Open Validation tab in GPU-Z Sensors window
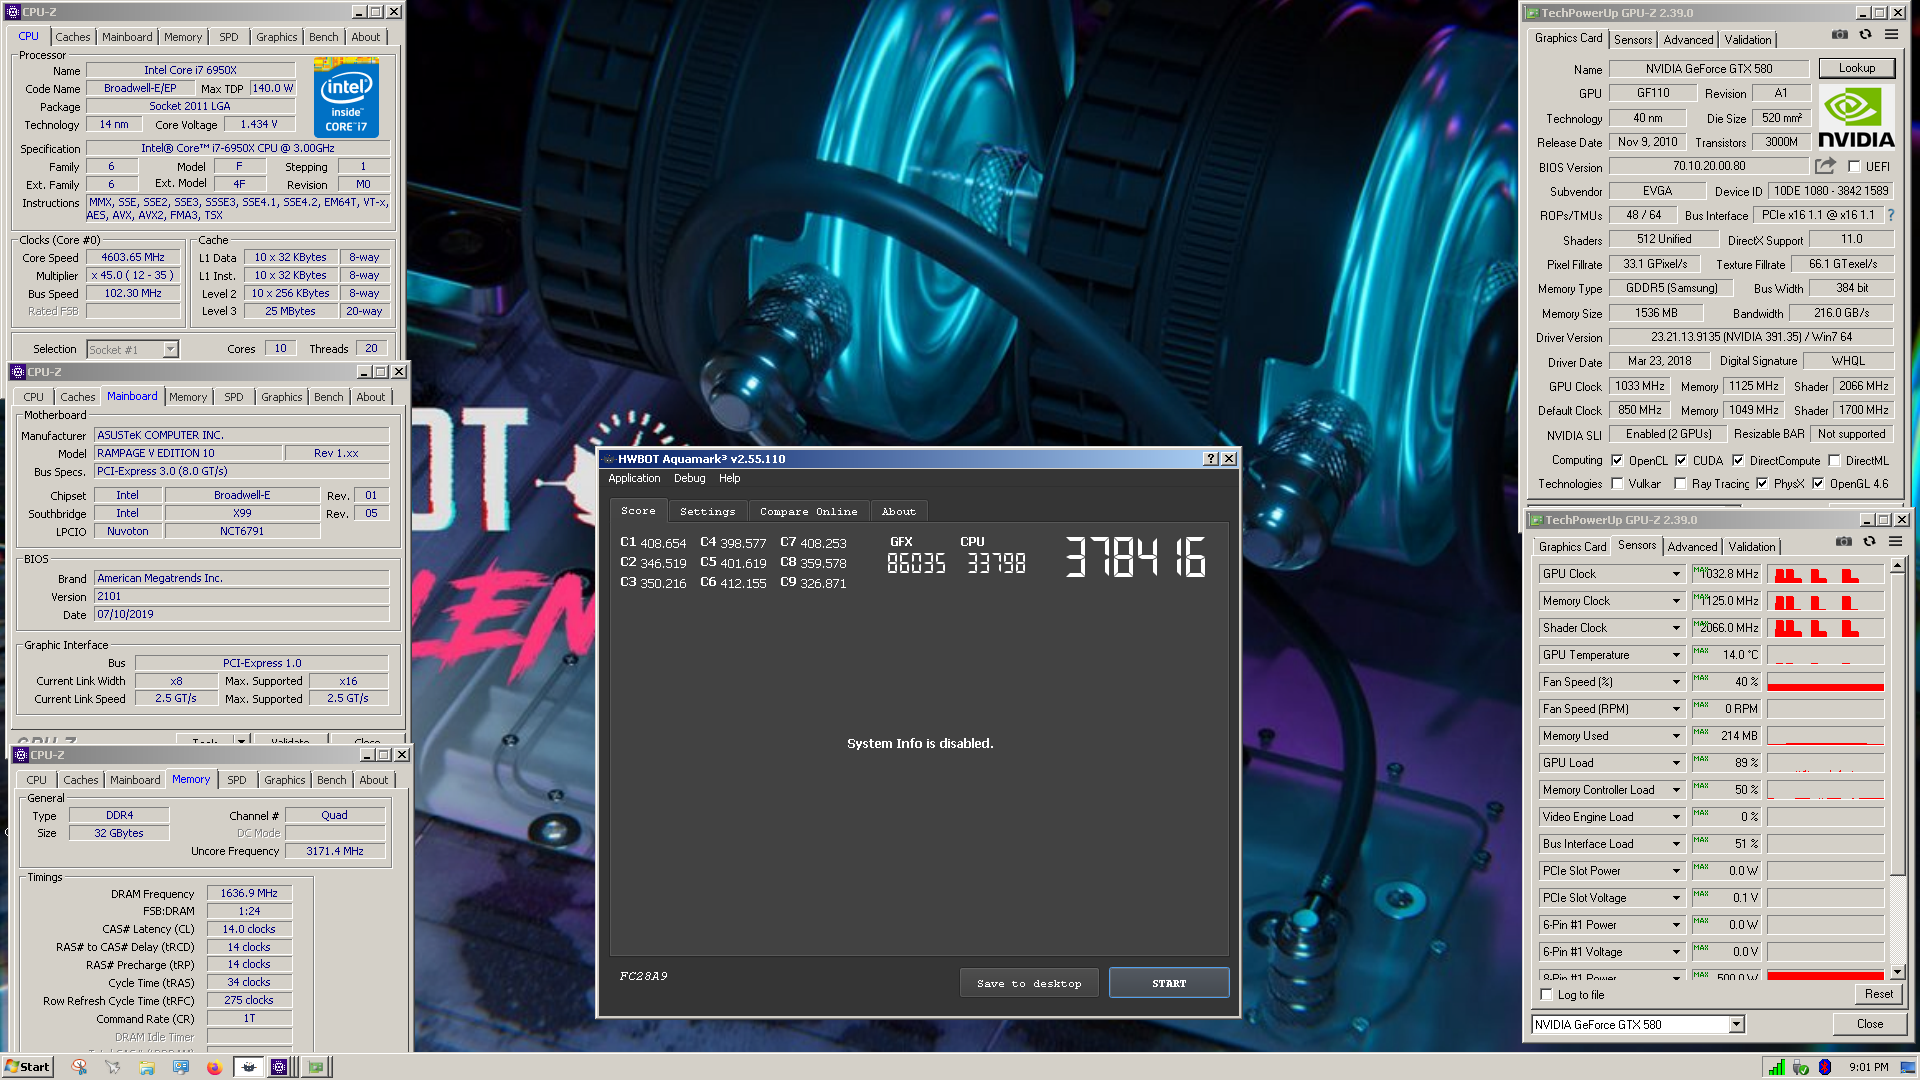 [1751, 547]
